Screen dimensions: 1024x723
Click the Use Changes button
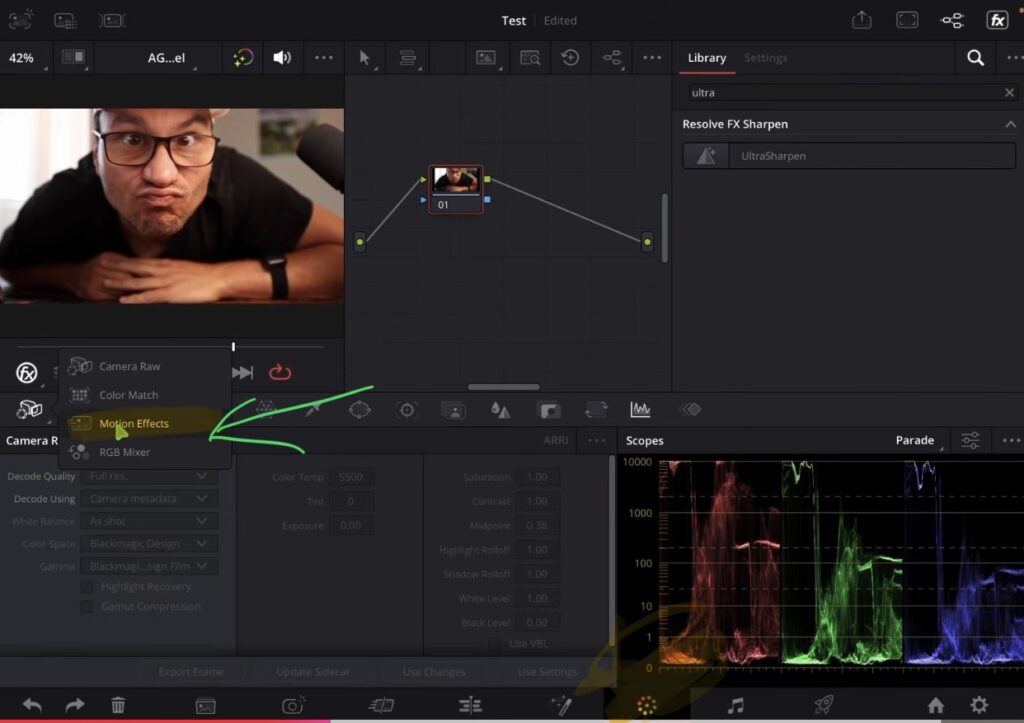tap(434, 672)
